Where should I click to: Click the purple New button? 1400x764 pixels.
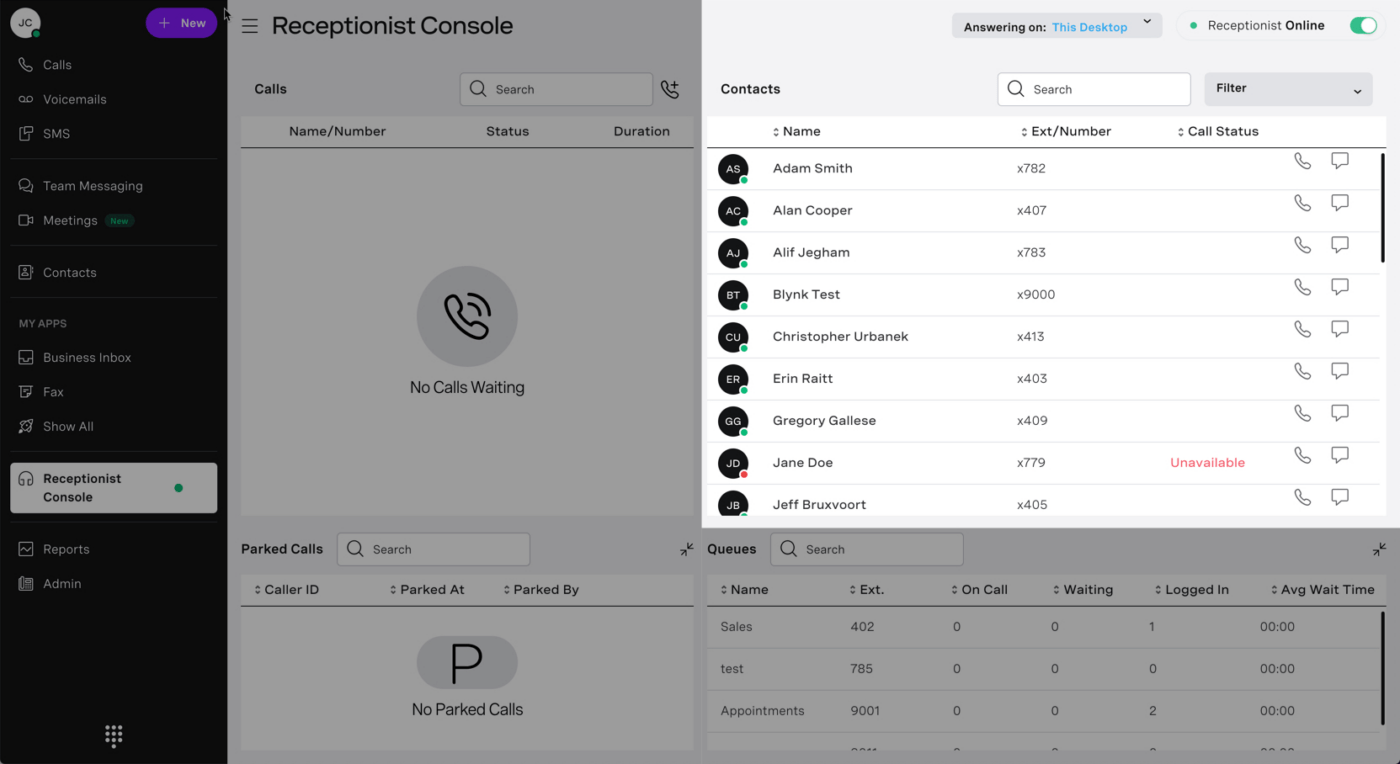point(181,23)
